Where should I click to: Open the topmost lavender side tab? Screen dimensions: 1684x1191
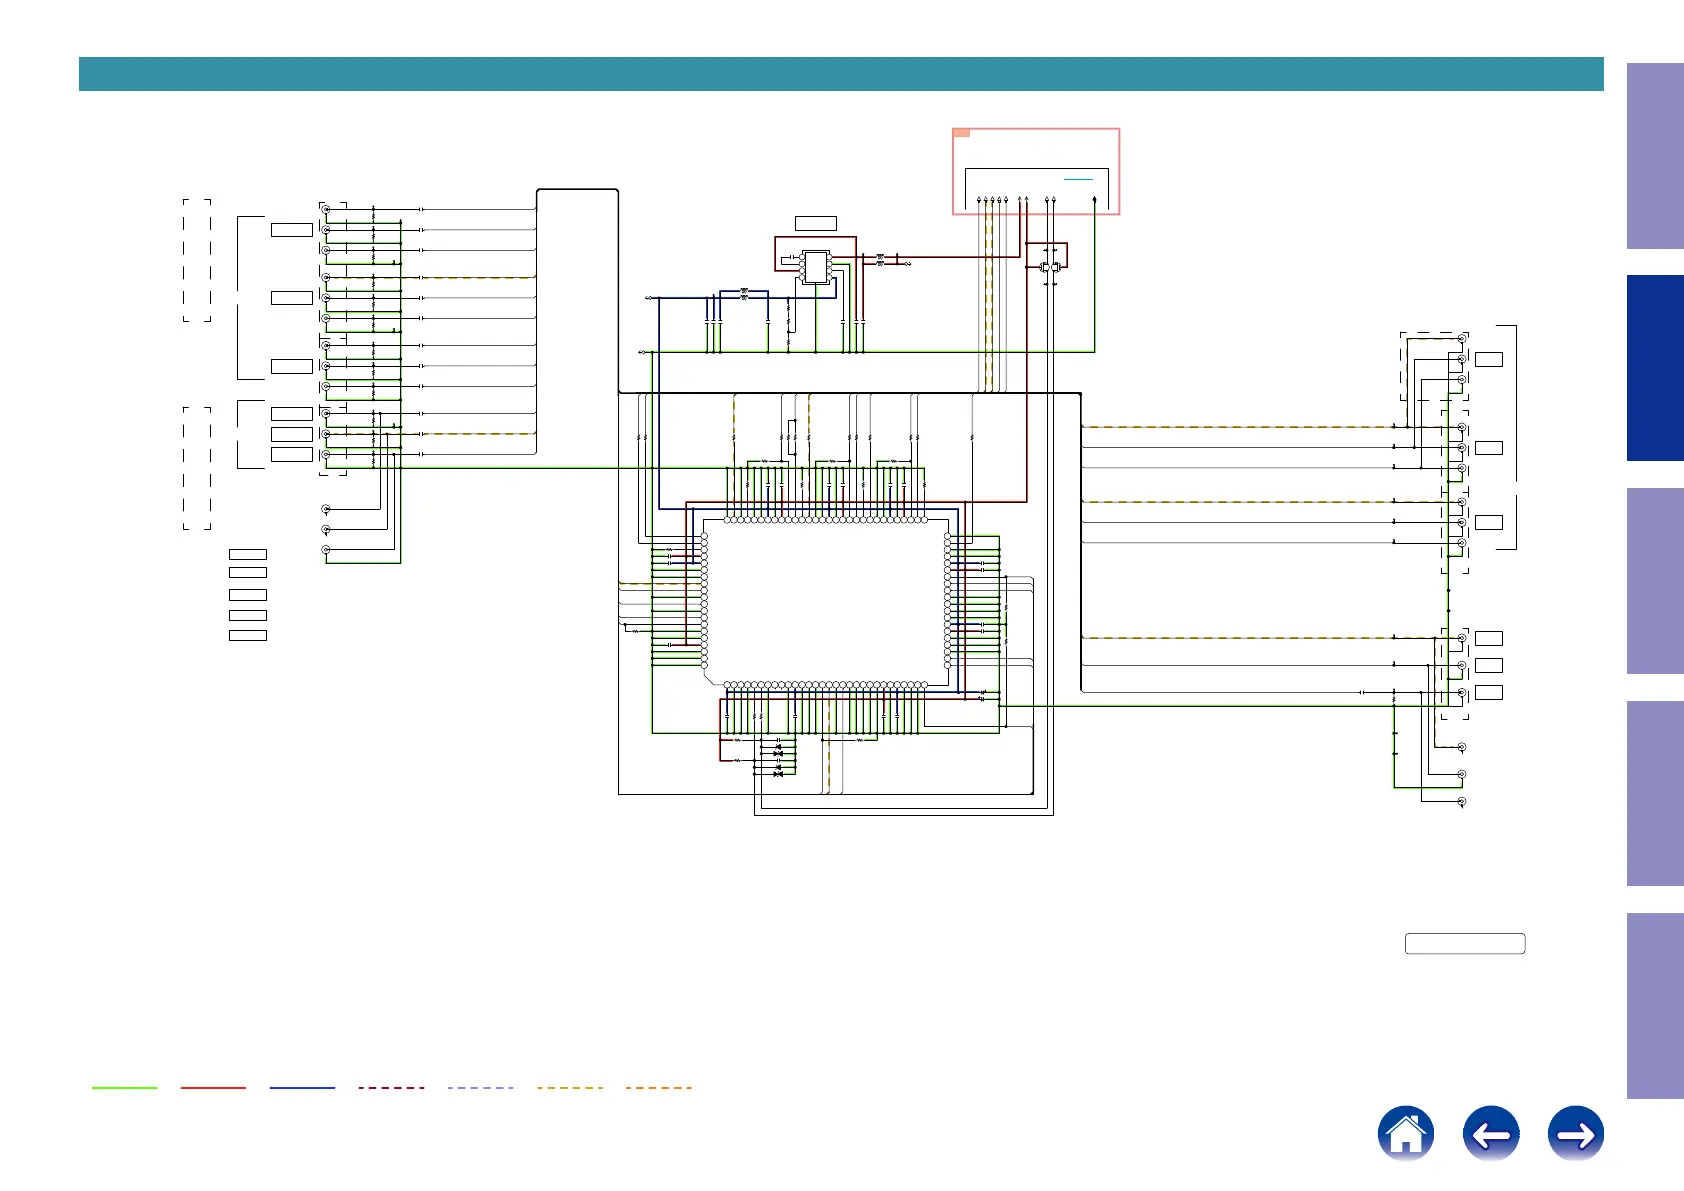point(1655,156)
